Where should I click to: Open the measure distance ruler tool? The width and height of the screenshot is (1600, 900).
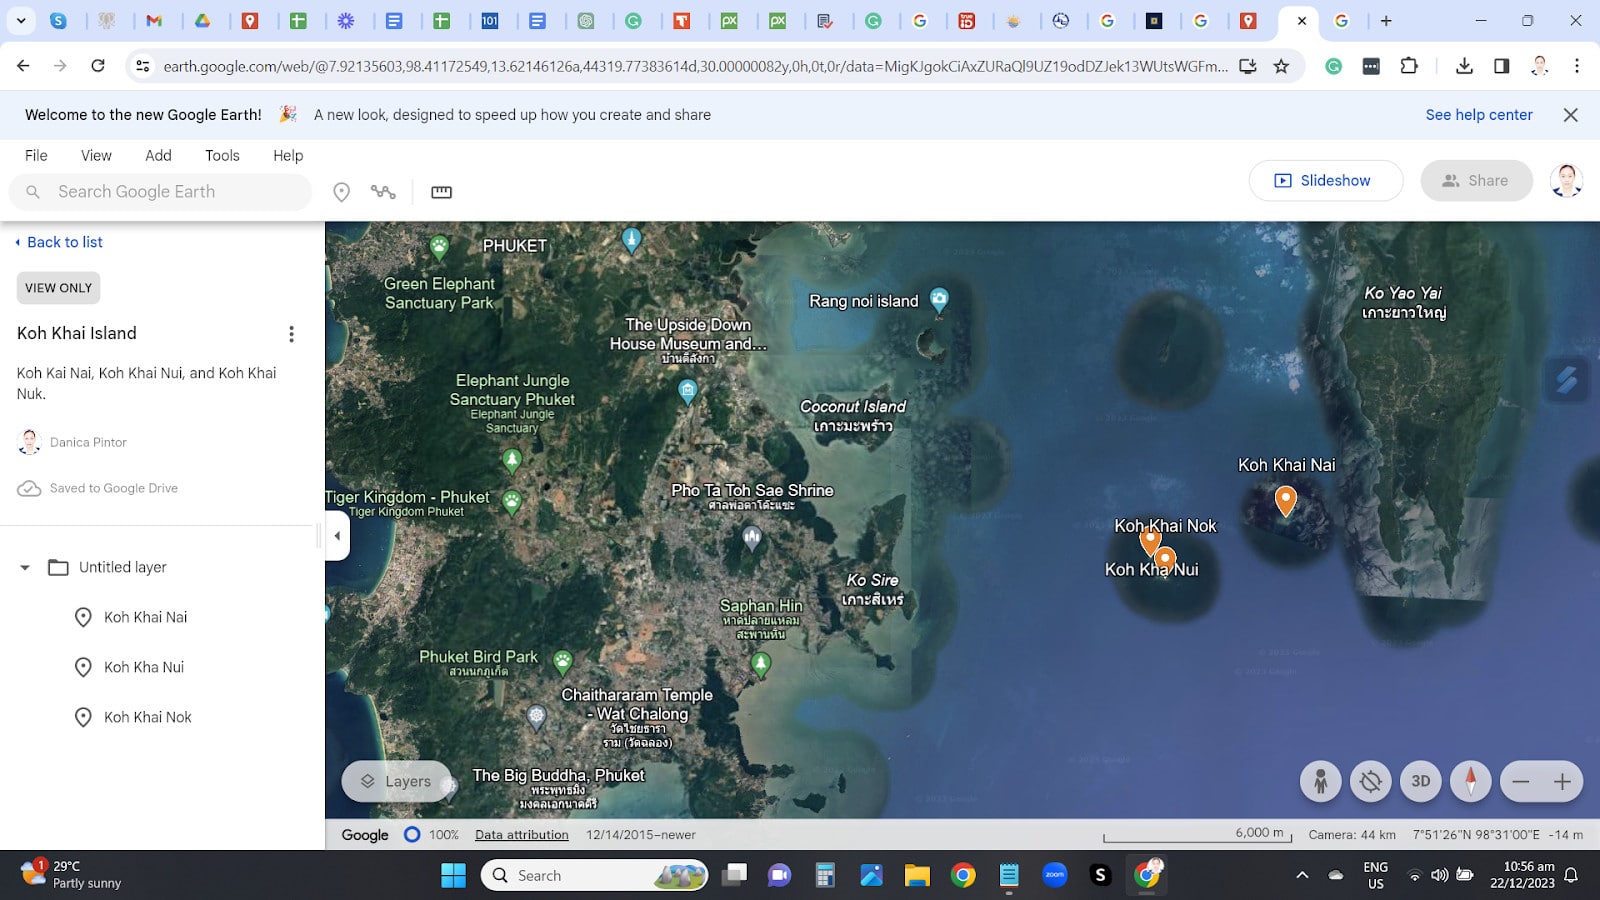[441, 191]
